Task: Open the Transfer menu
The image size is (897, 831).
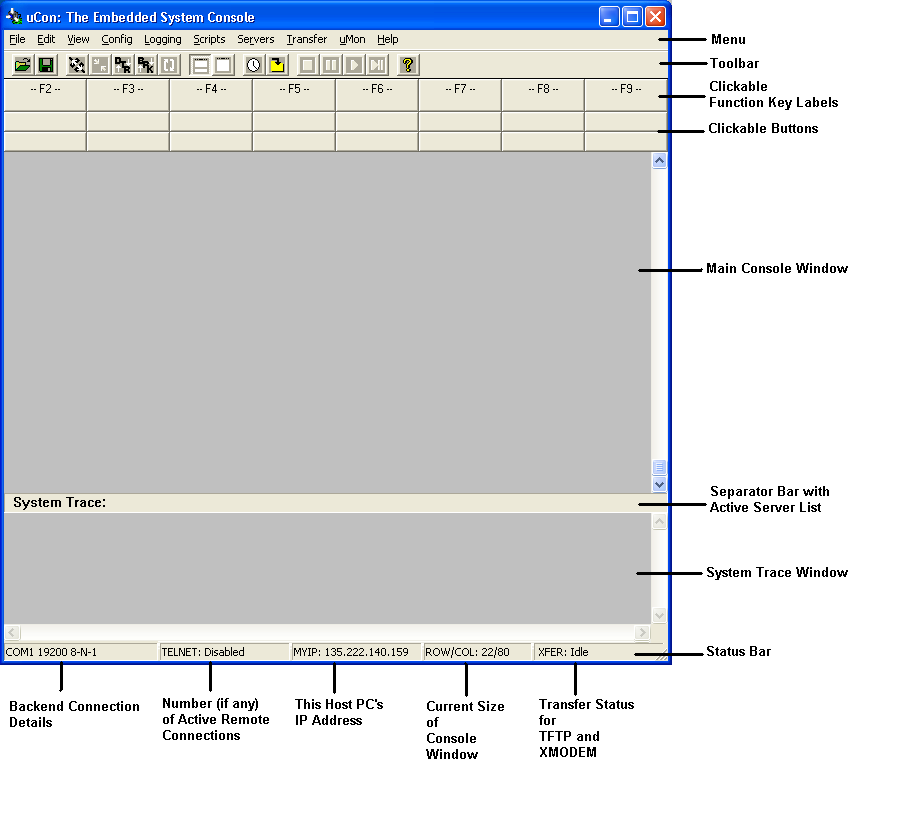Action: click(306, 40)
